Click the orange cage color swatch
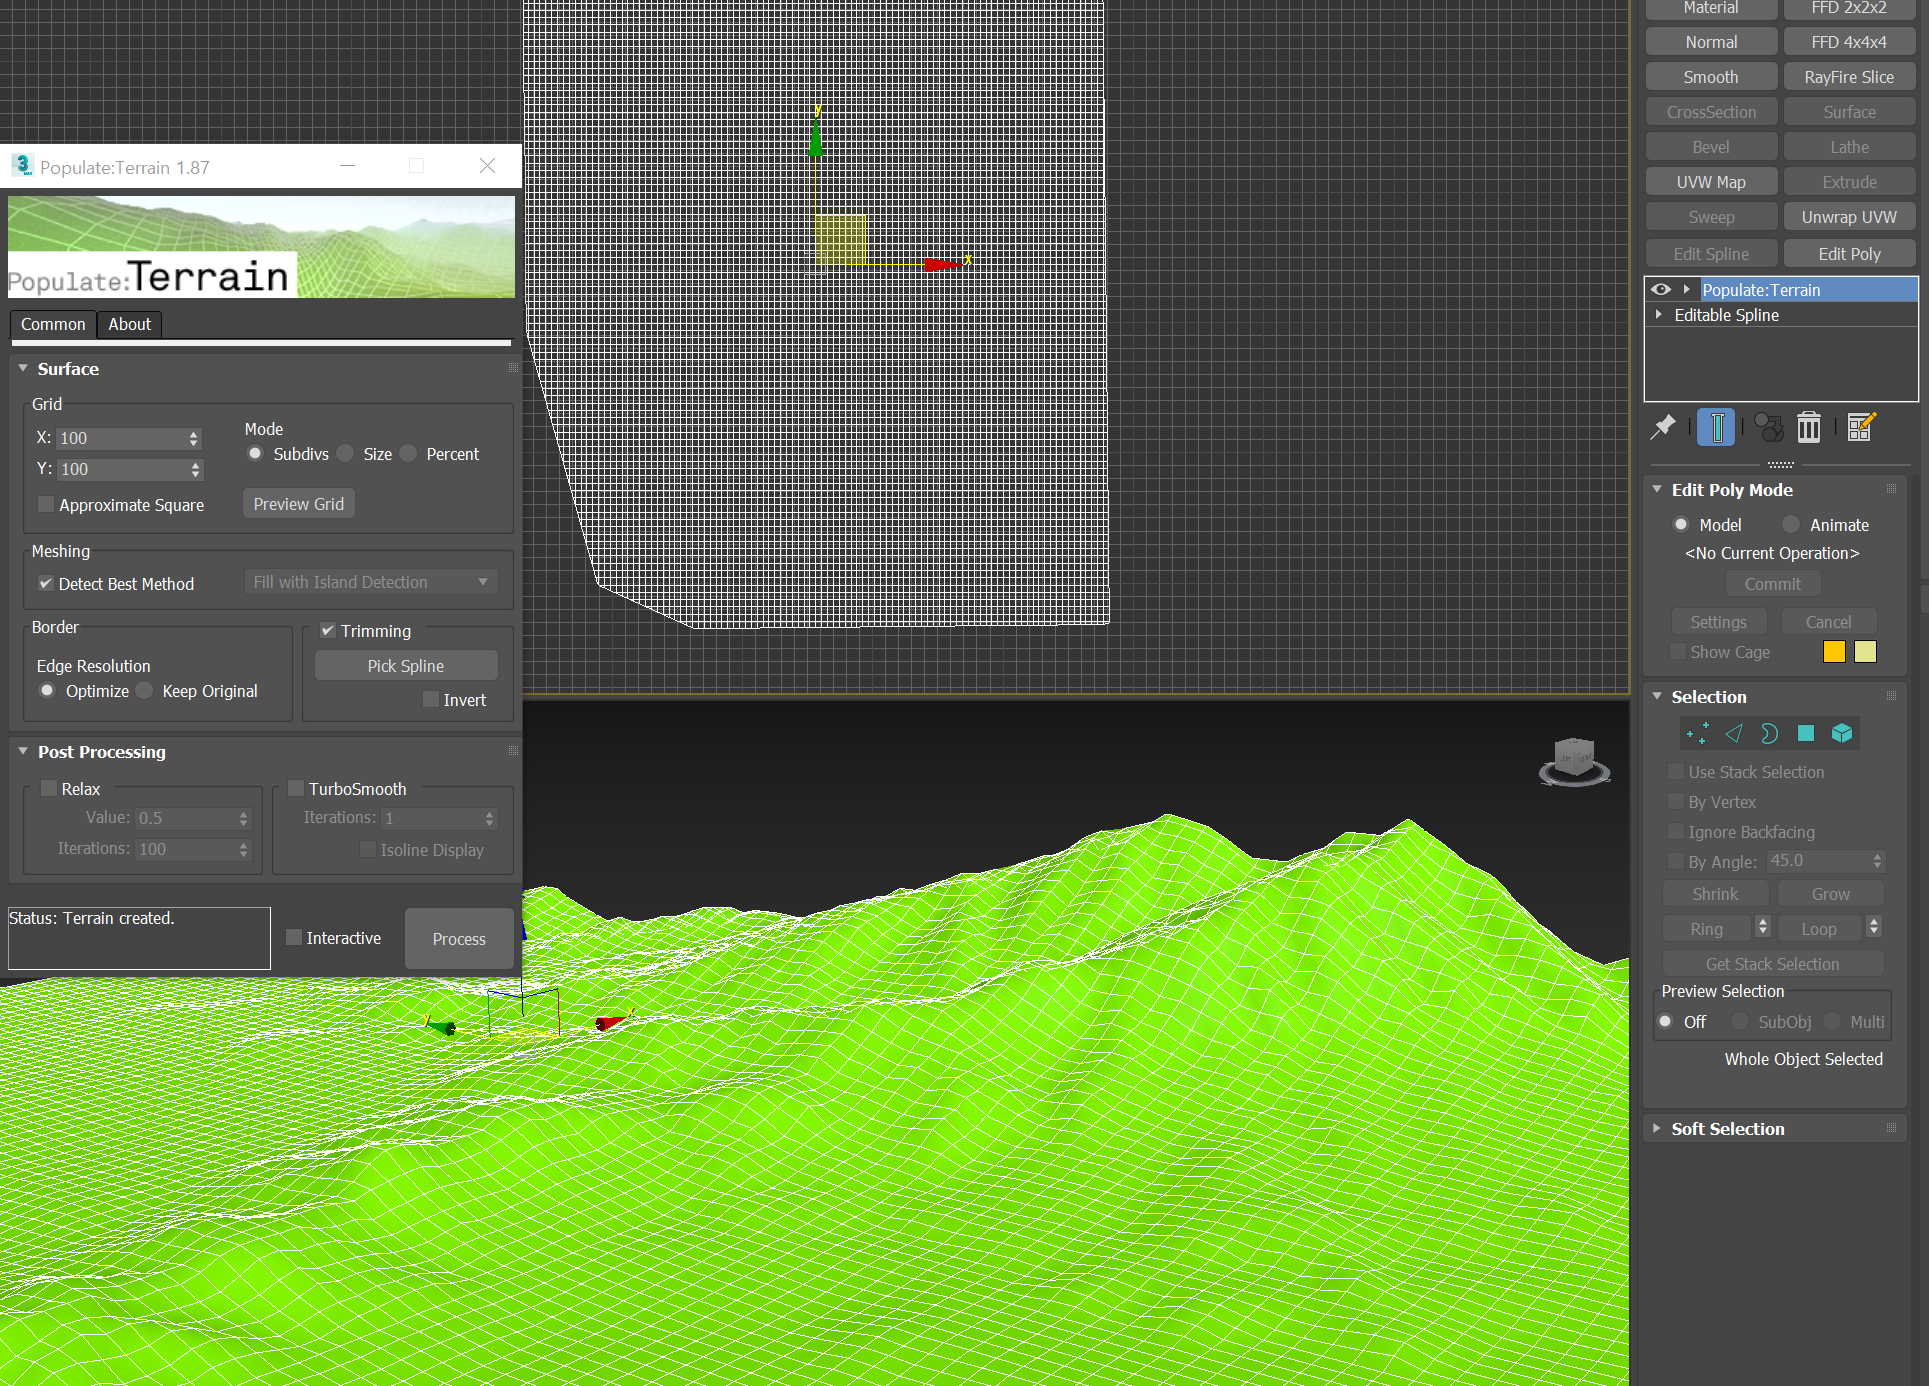Viewport: 1929px width, 1386px height. point(1834,652)
